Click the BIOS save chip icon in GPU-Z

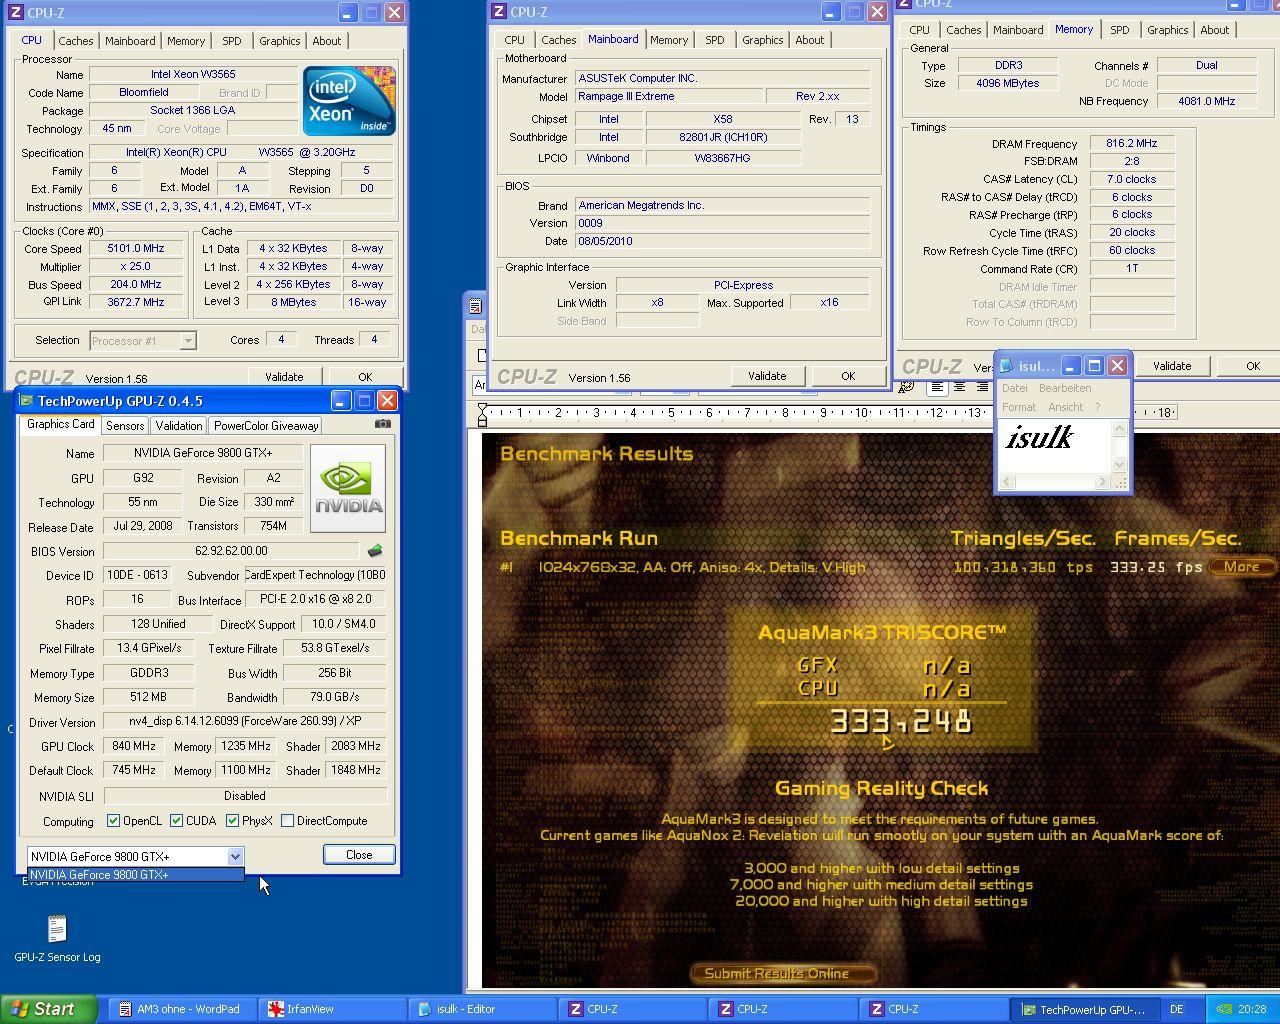point(375,551)
